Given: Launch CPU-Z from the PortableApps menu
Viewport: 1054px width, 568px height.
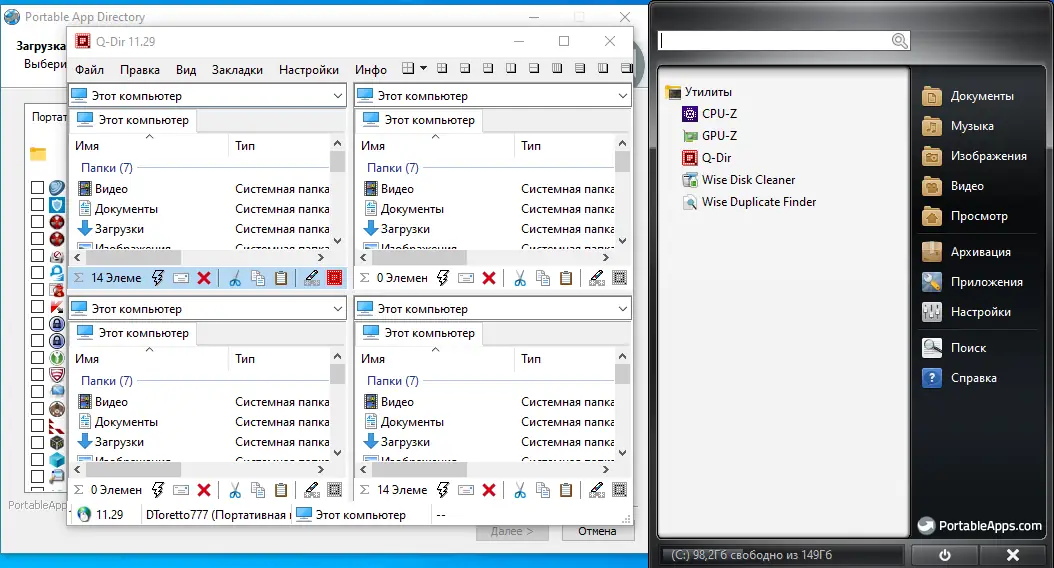Looking at the screenshot, I should [719, 114].
